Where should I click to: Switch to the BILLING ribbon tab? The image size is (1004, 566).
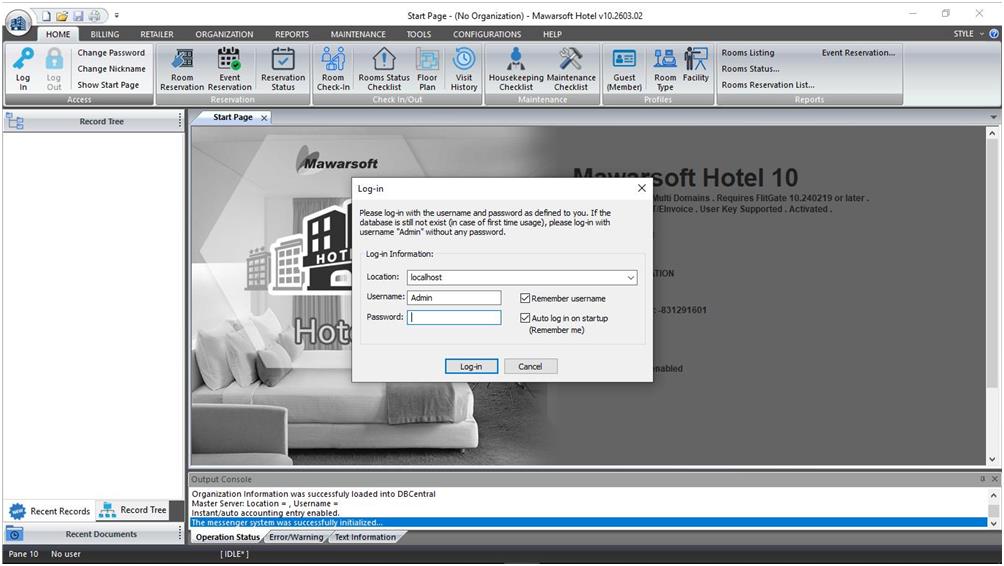104,34
